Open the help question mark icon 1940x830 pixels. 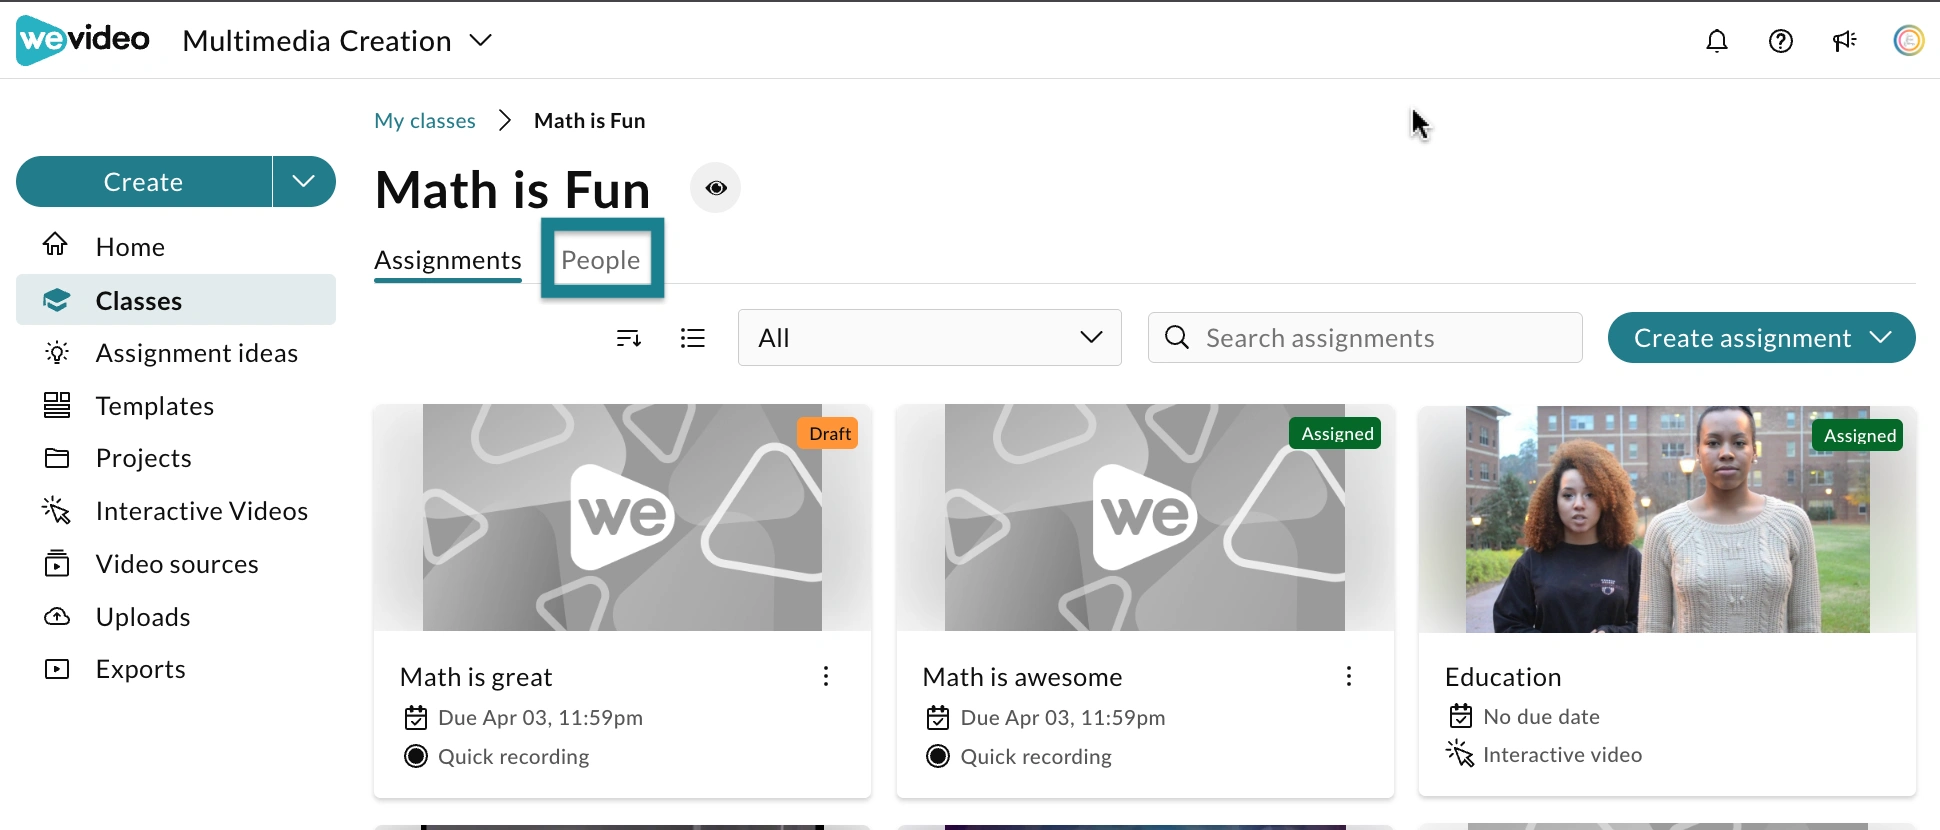[1781, 41]
